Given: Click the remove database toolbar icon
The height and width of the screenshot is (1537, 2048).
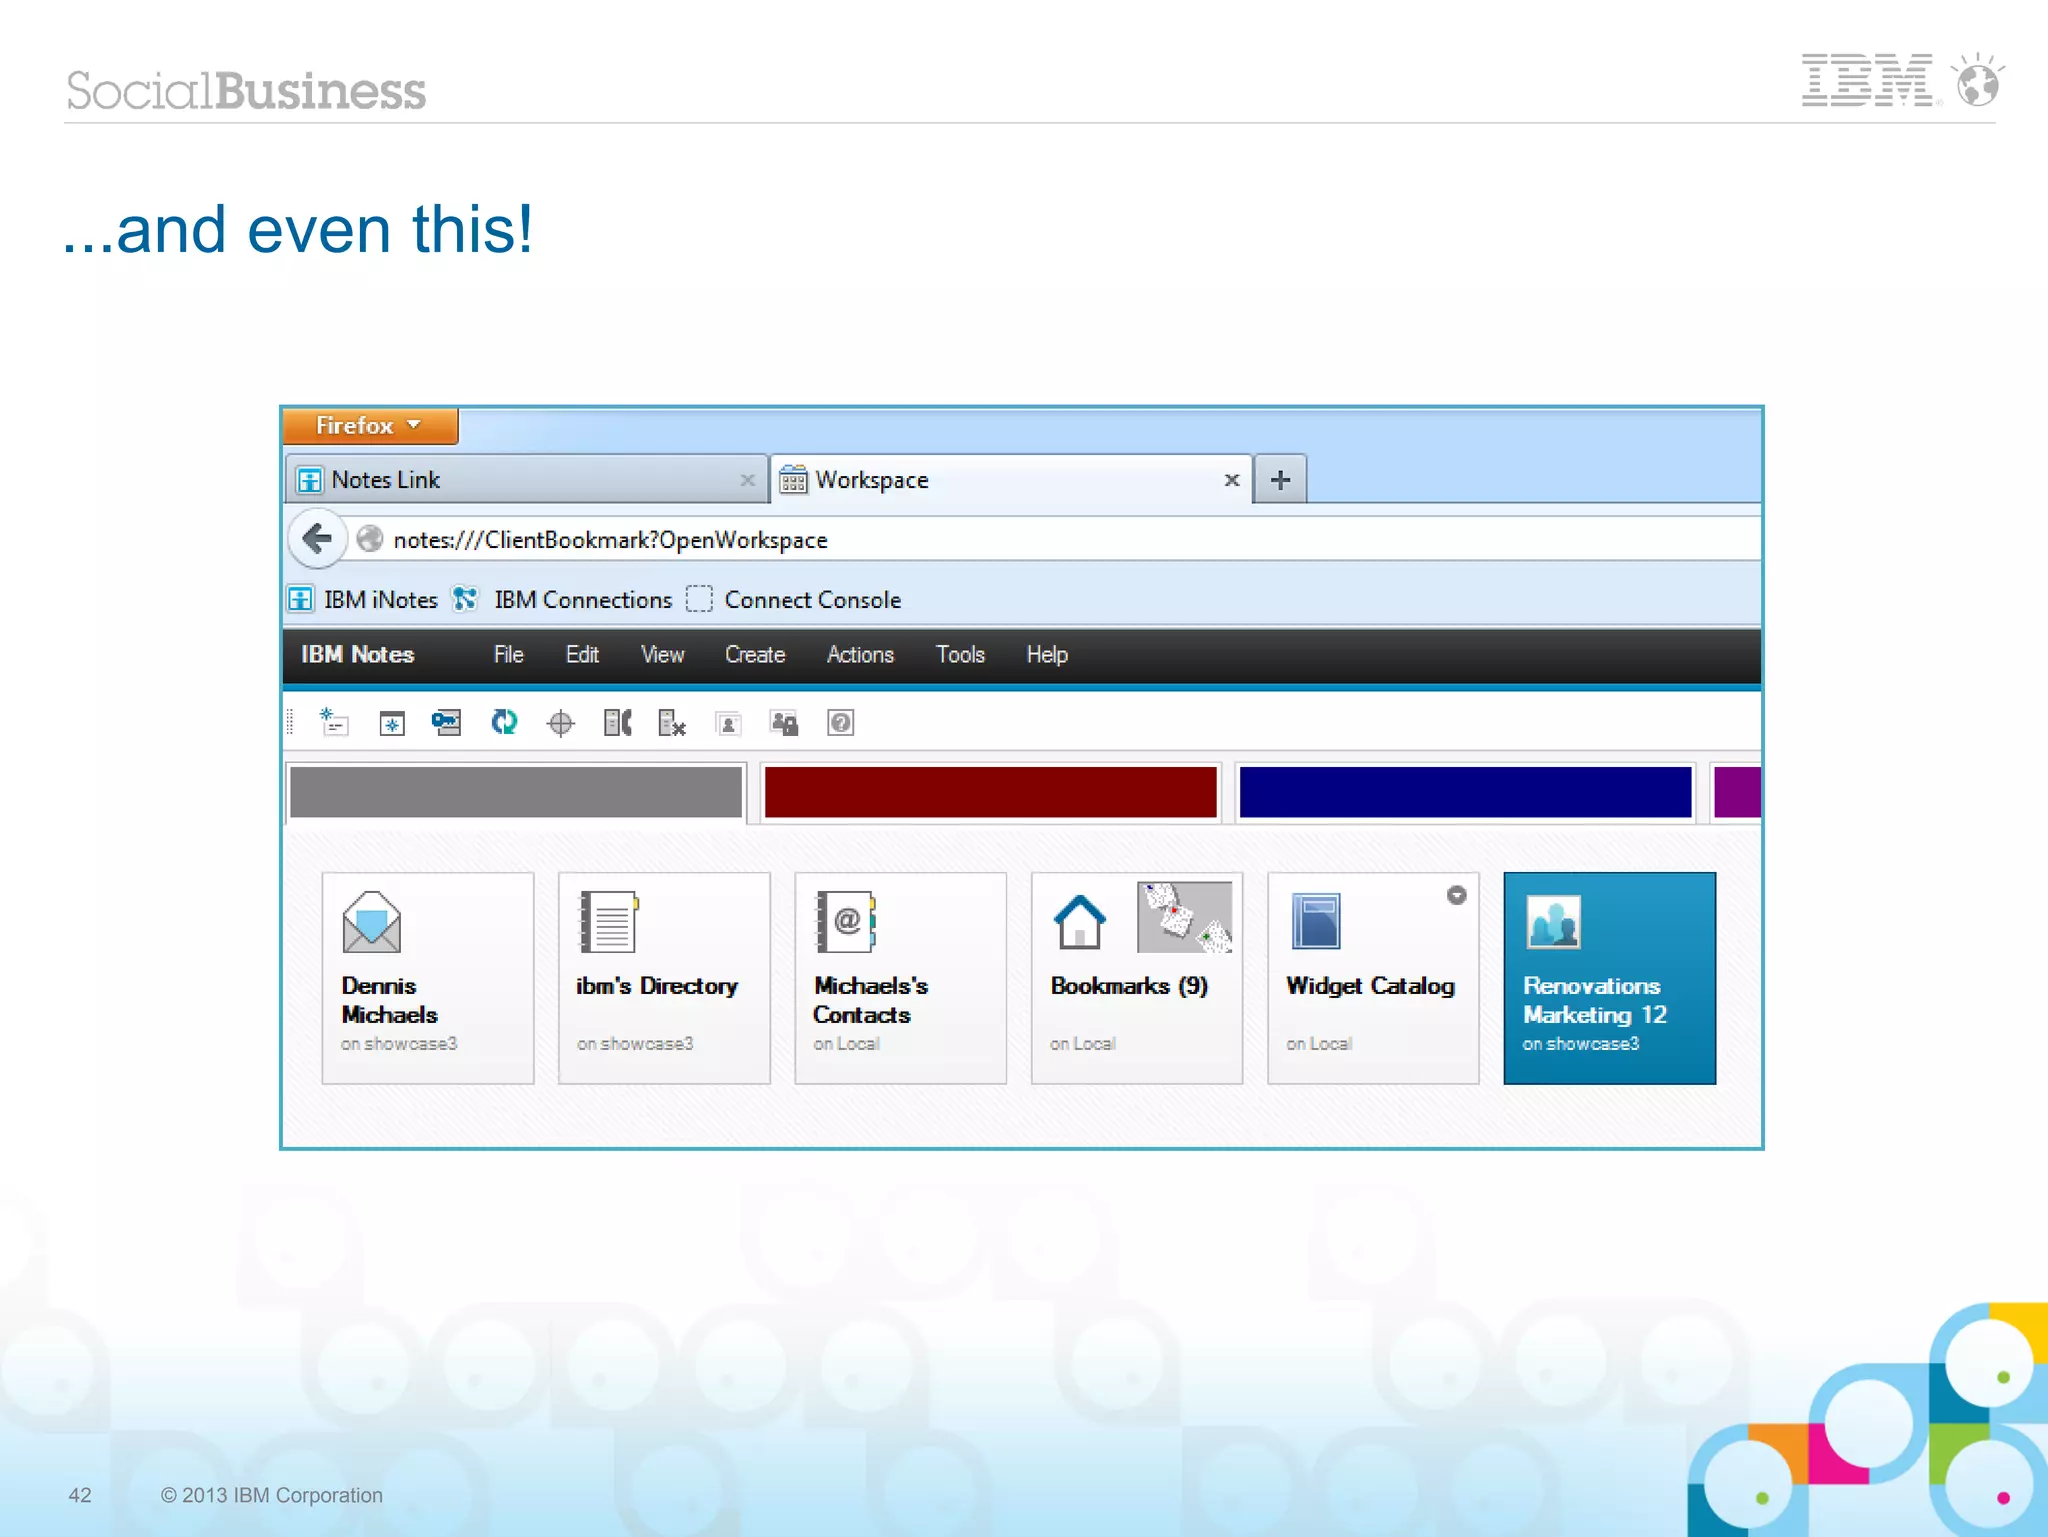Looking at the screenshot, I should click(x=672, y=722).
